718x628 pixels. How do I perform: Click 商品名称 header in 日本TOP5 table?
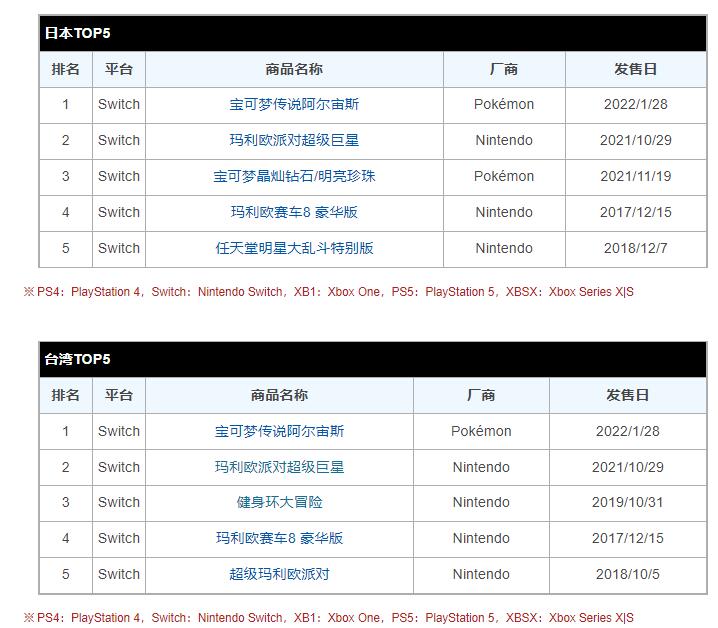click(x=294, y=69)
